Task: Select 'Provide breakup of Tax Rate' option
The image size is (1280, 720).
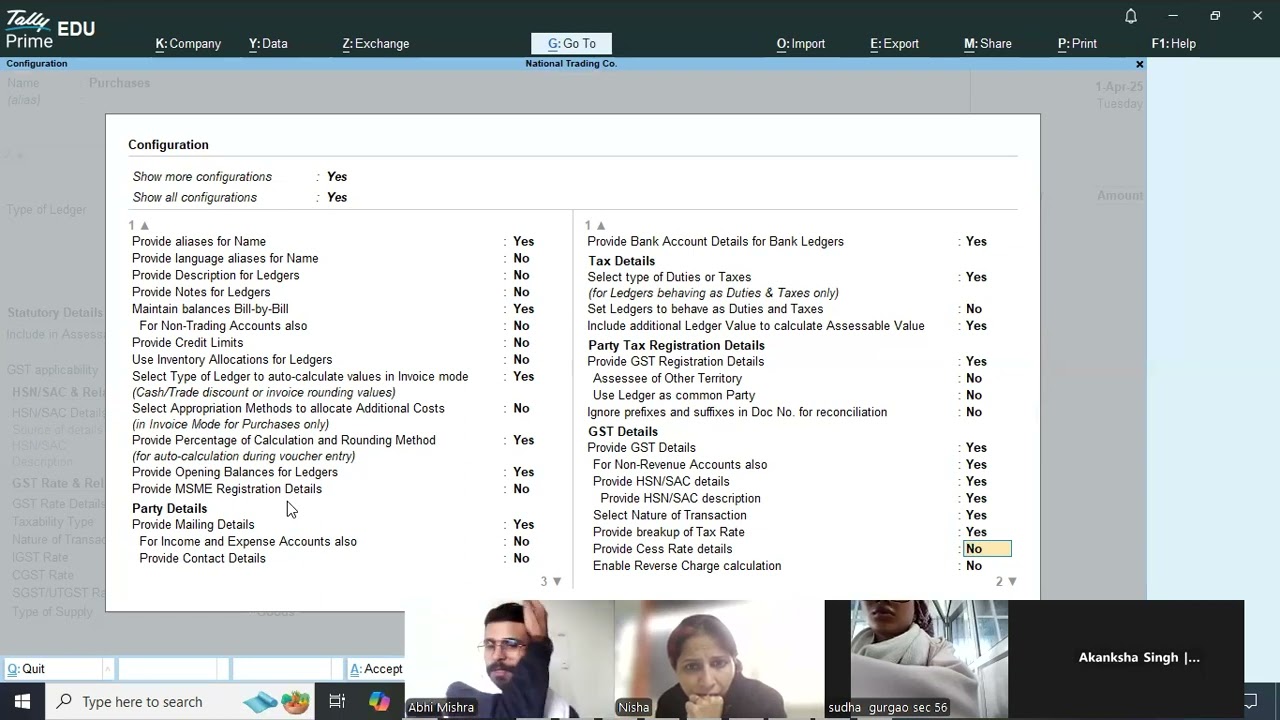Action: [x=668, y=533]
